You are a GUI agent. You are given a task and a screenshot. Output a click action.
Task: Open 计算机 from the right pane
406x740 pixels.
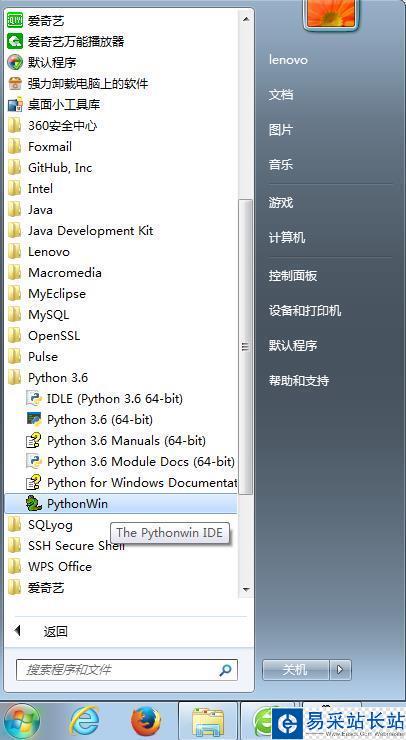[287, 237]
